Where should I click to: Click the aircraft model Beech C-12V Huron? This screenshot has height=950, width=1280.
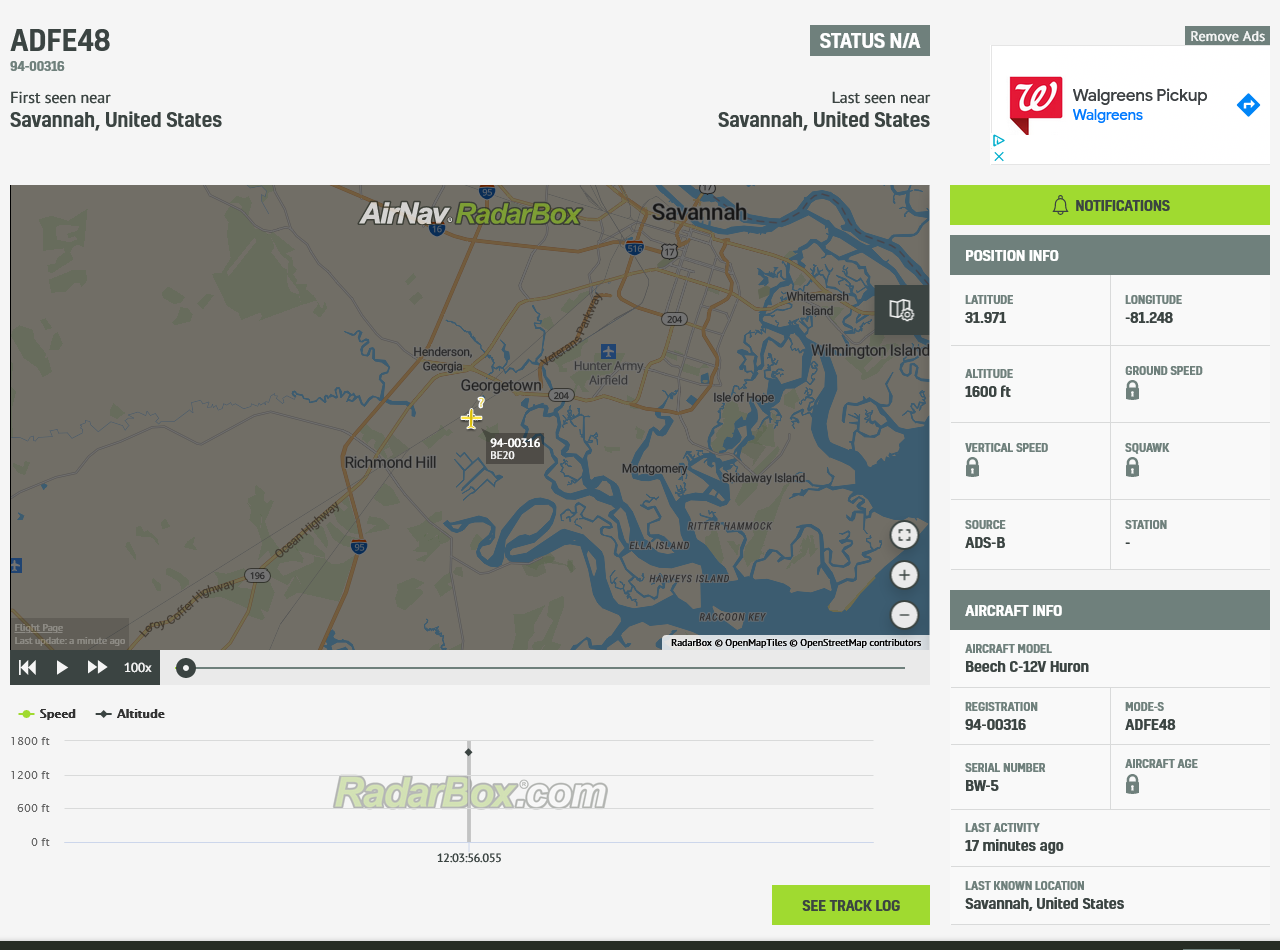tap(1027, 667)
